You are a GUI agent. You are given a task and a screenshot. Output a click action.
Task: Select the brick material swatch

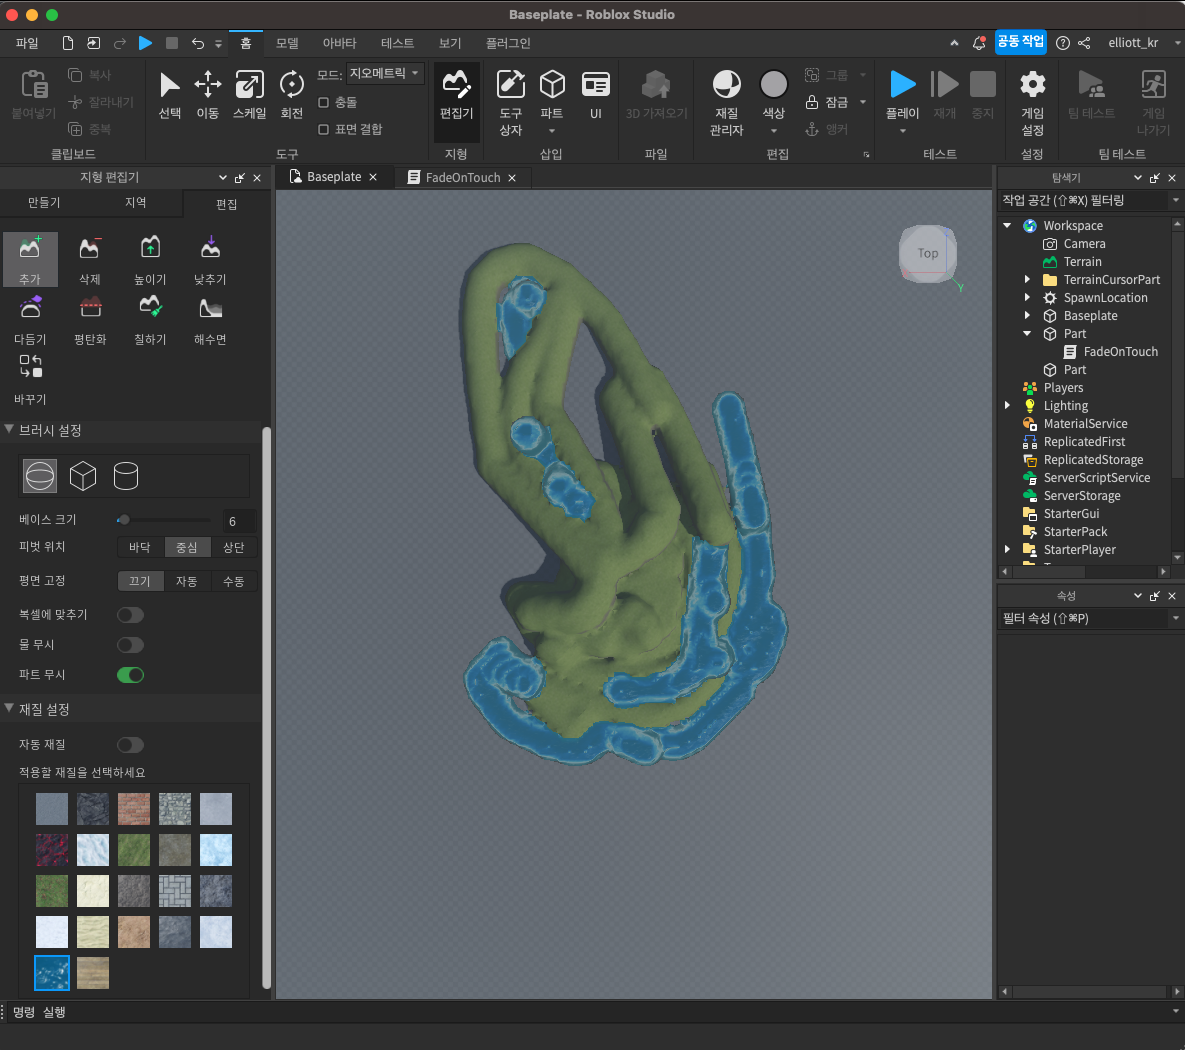tap(134, 809)
